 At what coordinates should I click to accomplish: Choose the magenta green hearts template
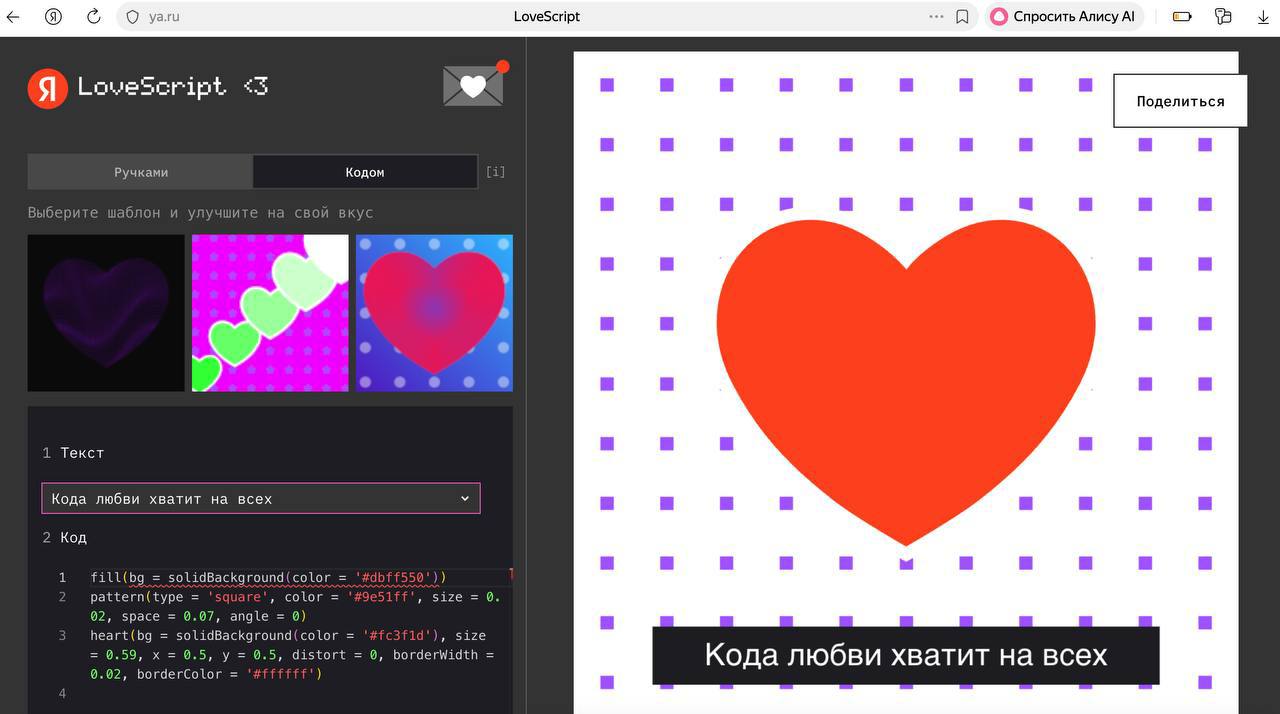pos(270,313)
